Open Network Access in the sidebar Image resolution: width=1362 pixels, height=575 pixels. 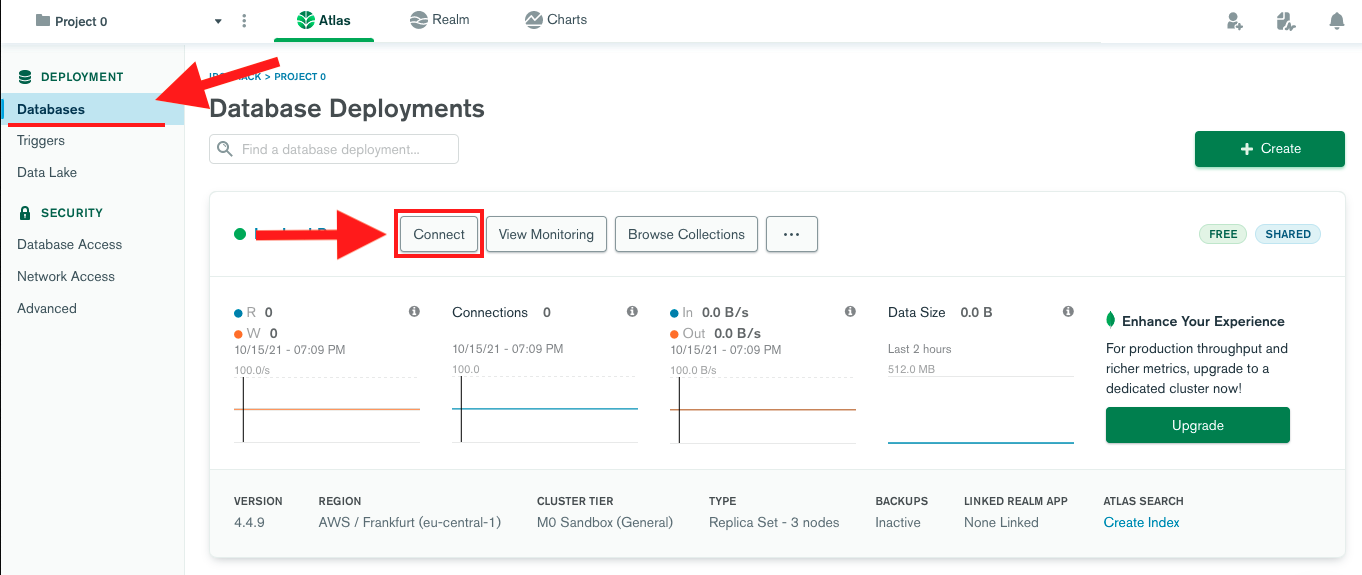(66, 276)
